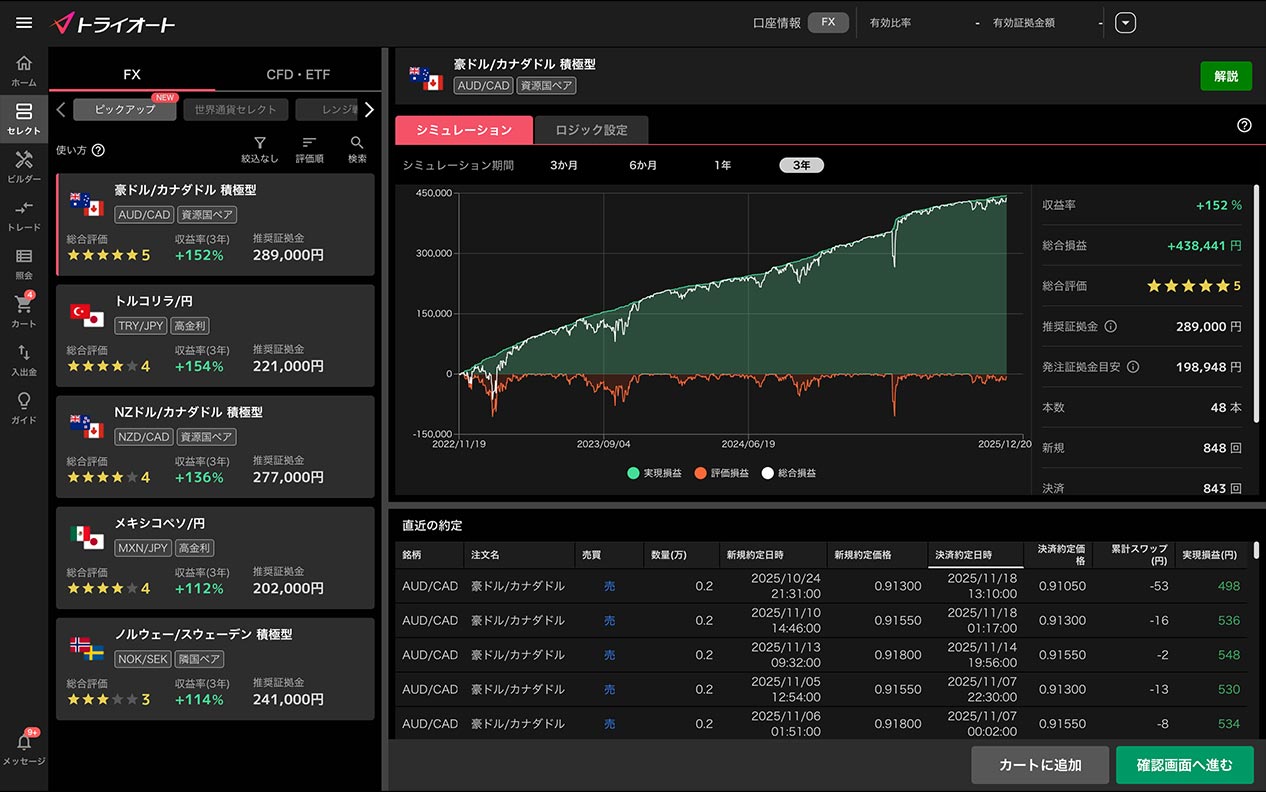Open the ガイド lightbulb icon
This screenshot has width=1266, height=792.
tap(24, 407)
